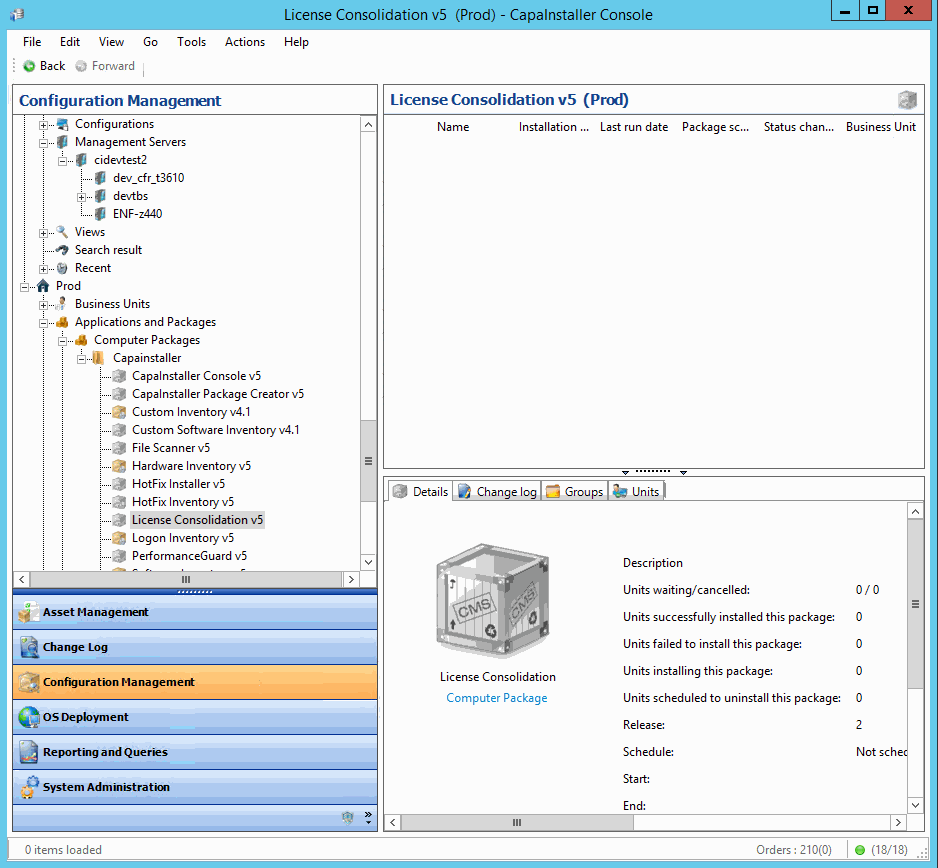
Task: Open the Edit menu
Action: click(70, 42)
